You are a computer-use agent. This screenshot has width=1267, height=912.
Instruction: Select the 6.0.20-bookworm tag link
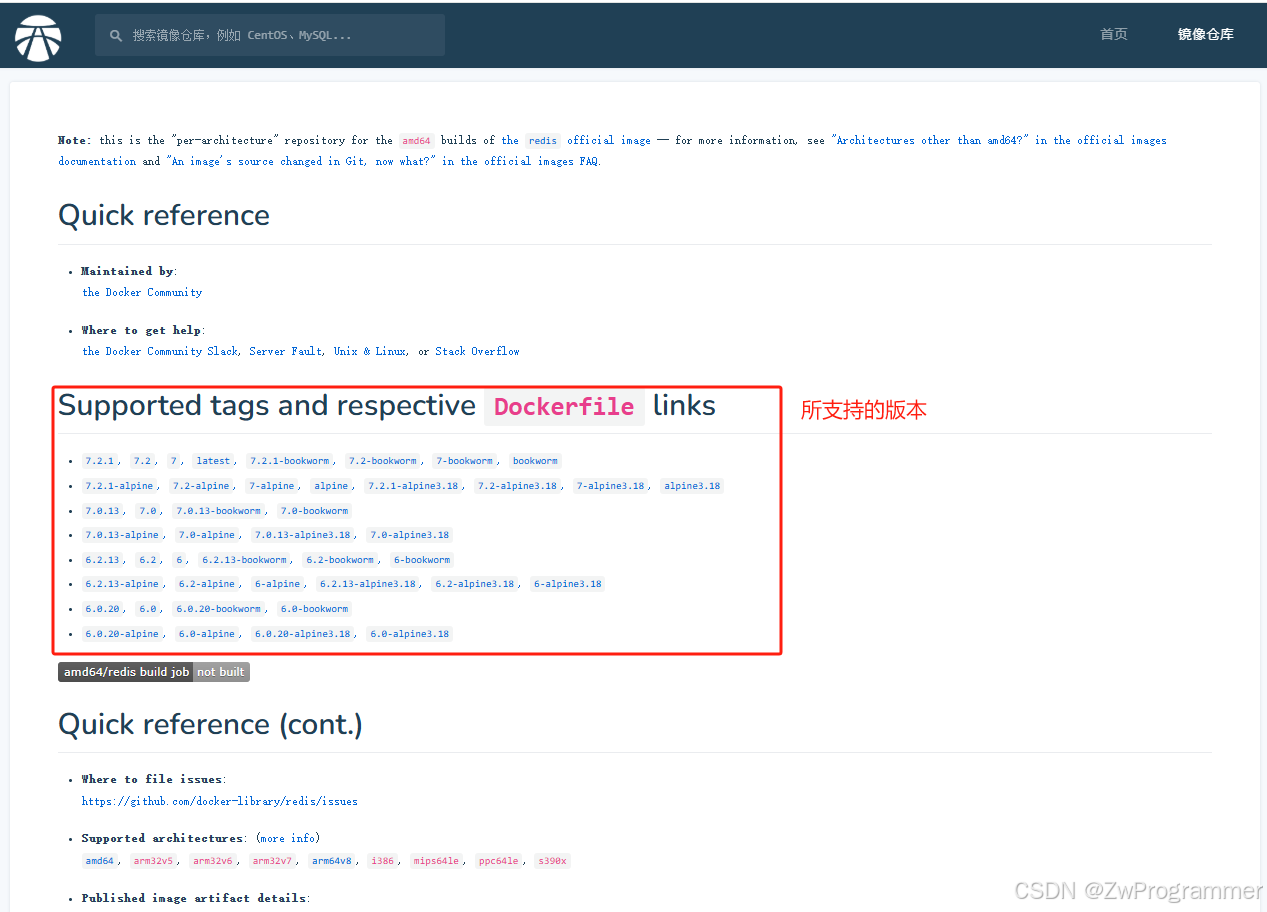(218, 609)
